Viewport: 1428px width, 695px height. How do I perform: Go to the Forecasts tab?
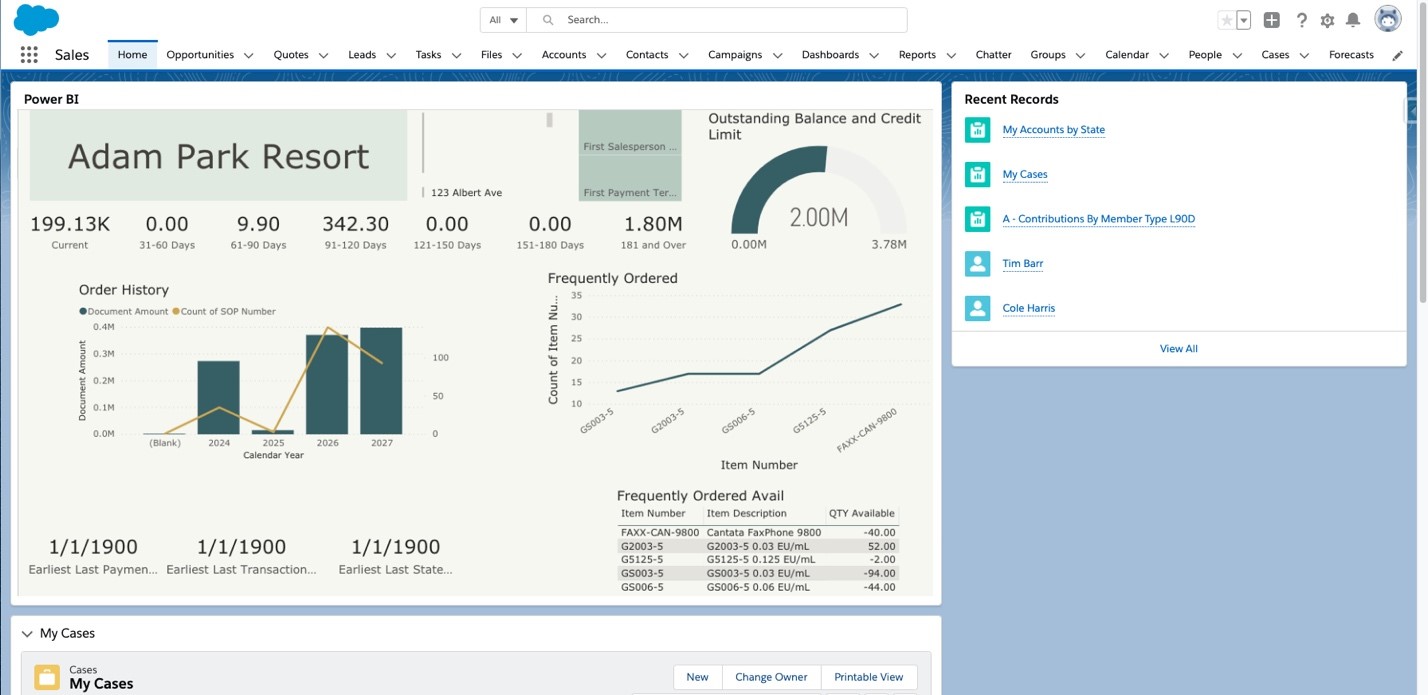click(1351, 55)
